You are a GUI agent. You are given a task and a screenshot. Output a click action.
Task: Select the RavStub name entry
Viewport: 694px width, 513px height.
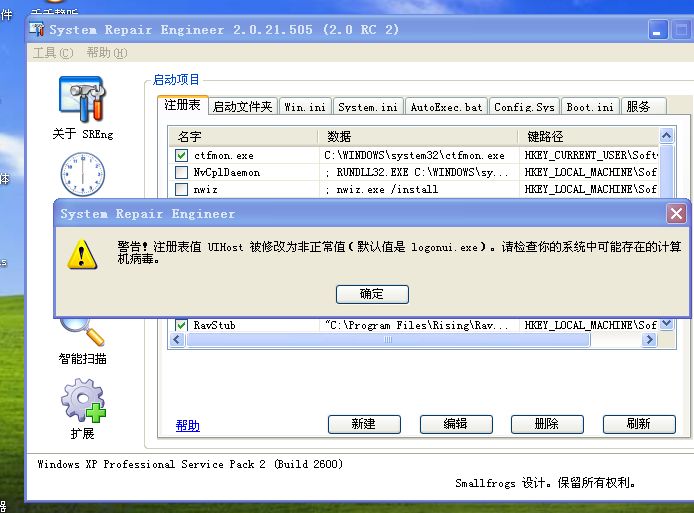(x=214, y=325)
